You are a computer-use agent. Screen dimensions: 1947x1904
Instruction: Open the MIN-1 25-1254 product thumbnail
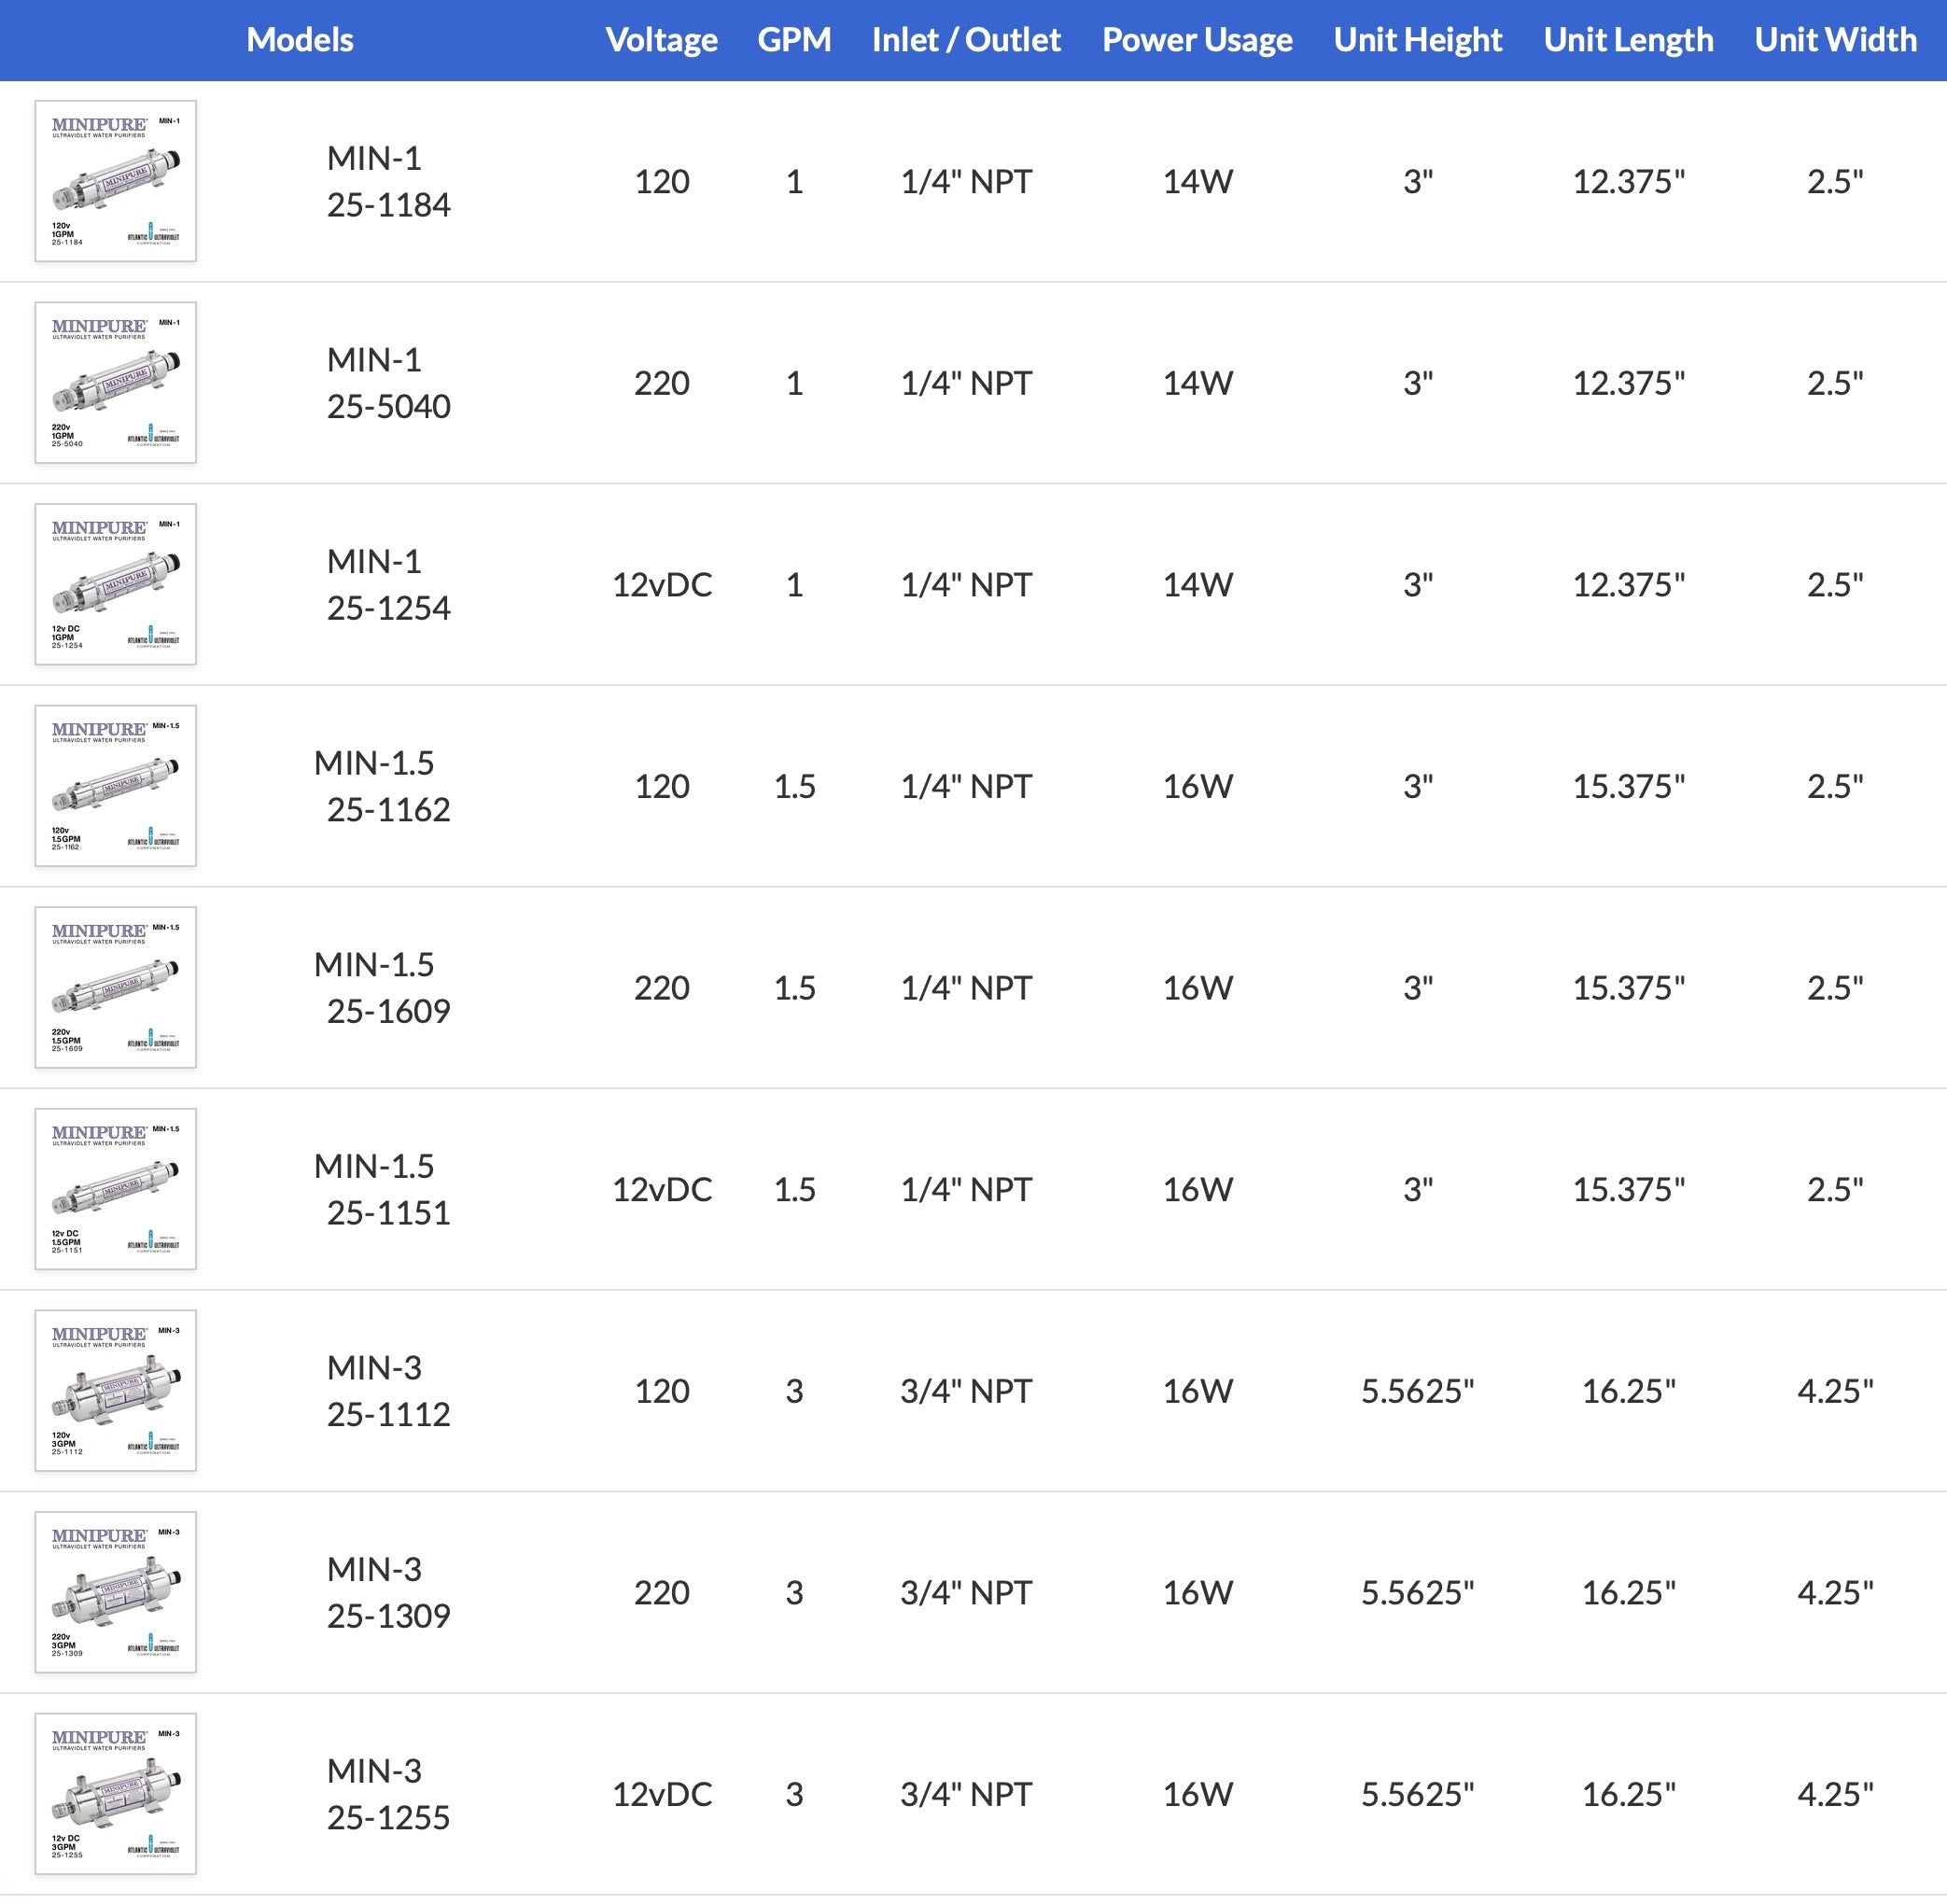click(x=115, y=584)
